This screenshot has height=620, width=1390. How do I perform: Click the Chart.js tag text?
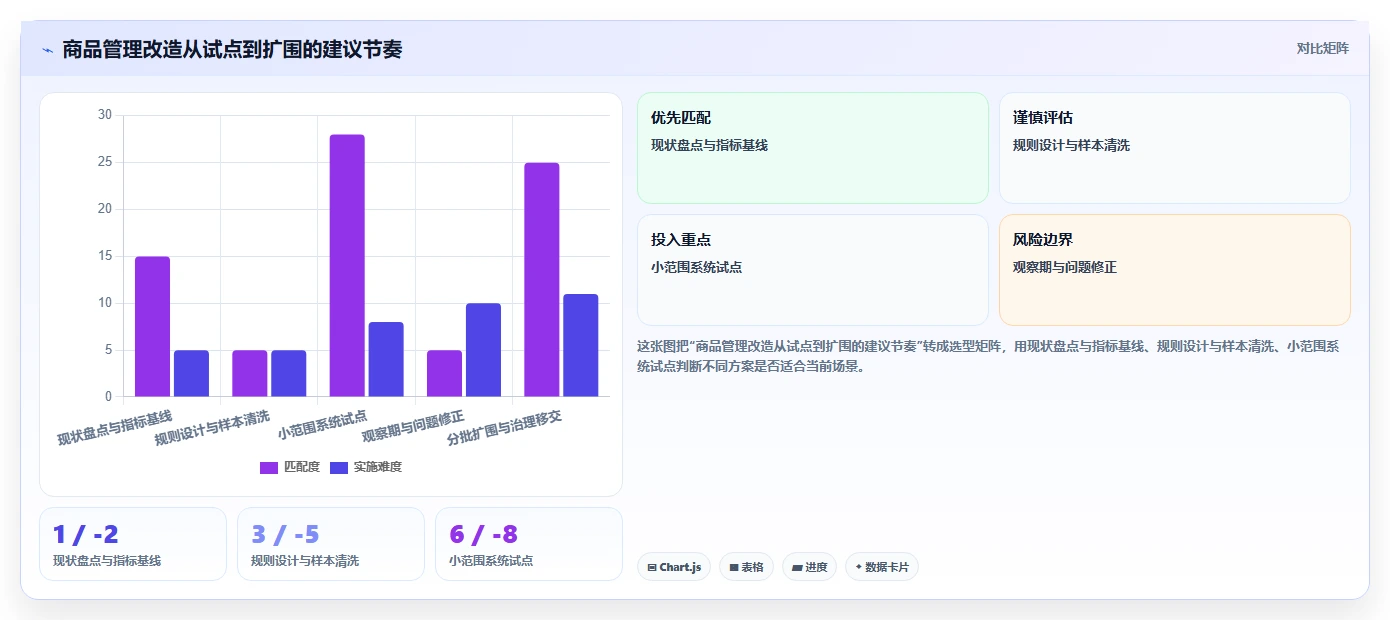tap(680, 567)
